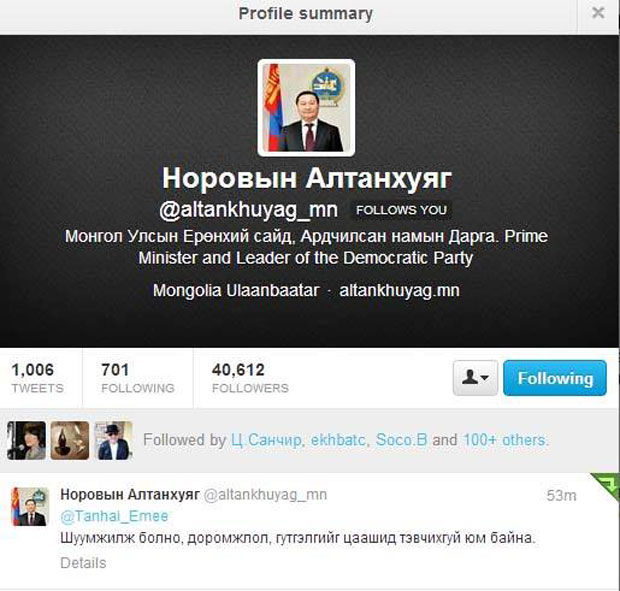Open third follower avatar with hat

(x=113, y=440)
